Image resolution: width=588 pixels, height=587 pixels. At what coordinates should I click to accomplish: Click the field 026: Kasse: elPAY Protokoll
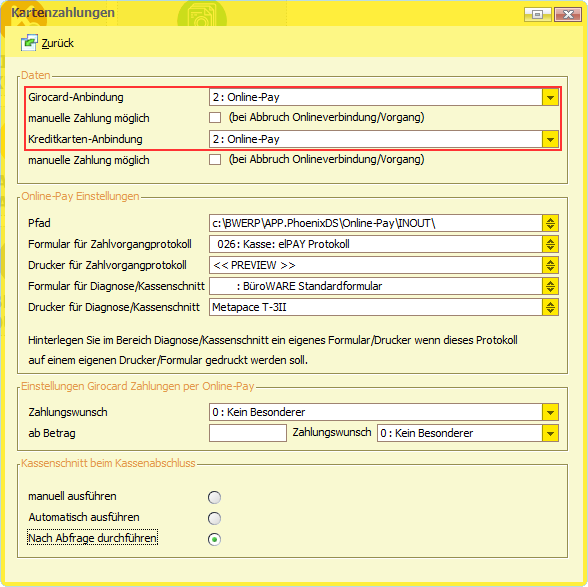coord(376,245)
